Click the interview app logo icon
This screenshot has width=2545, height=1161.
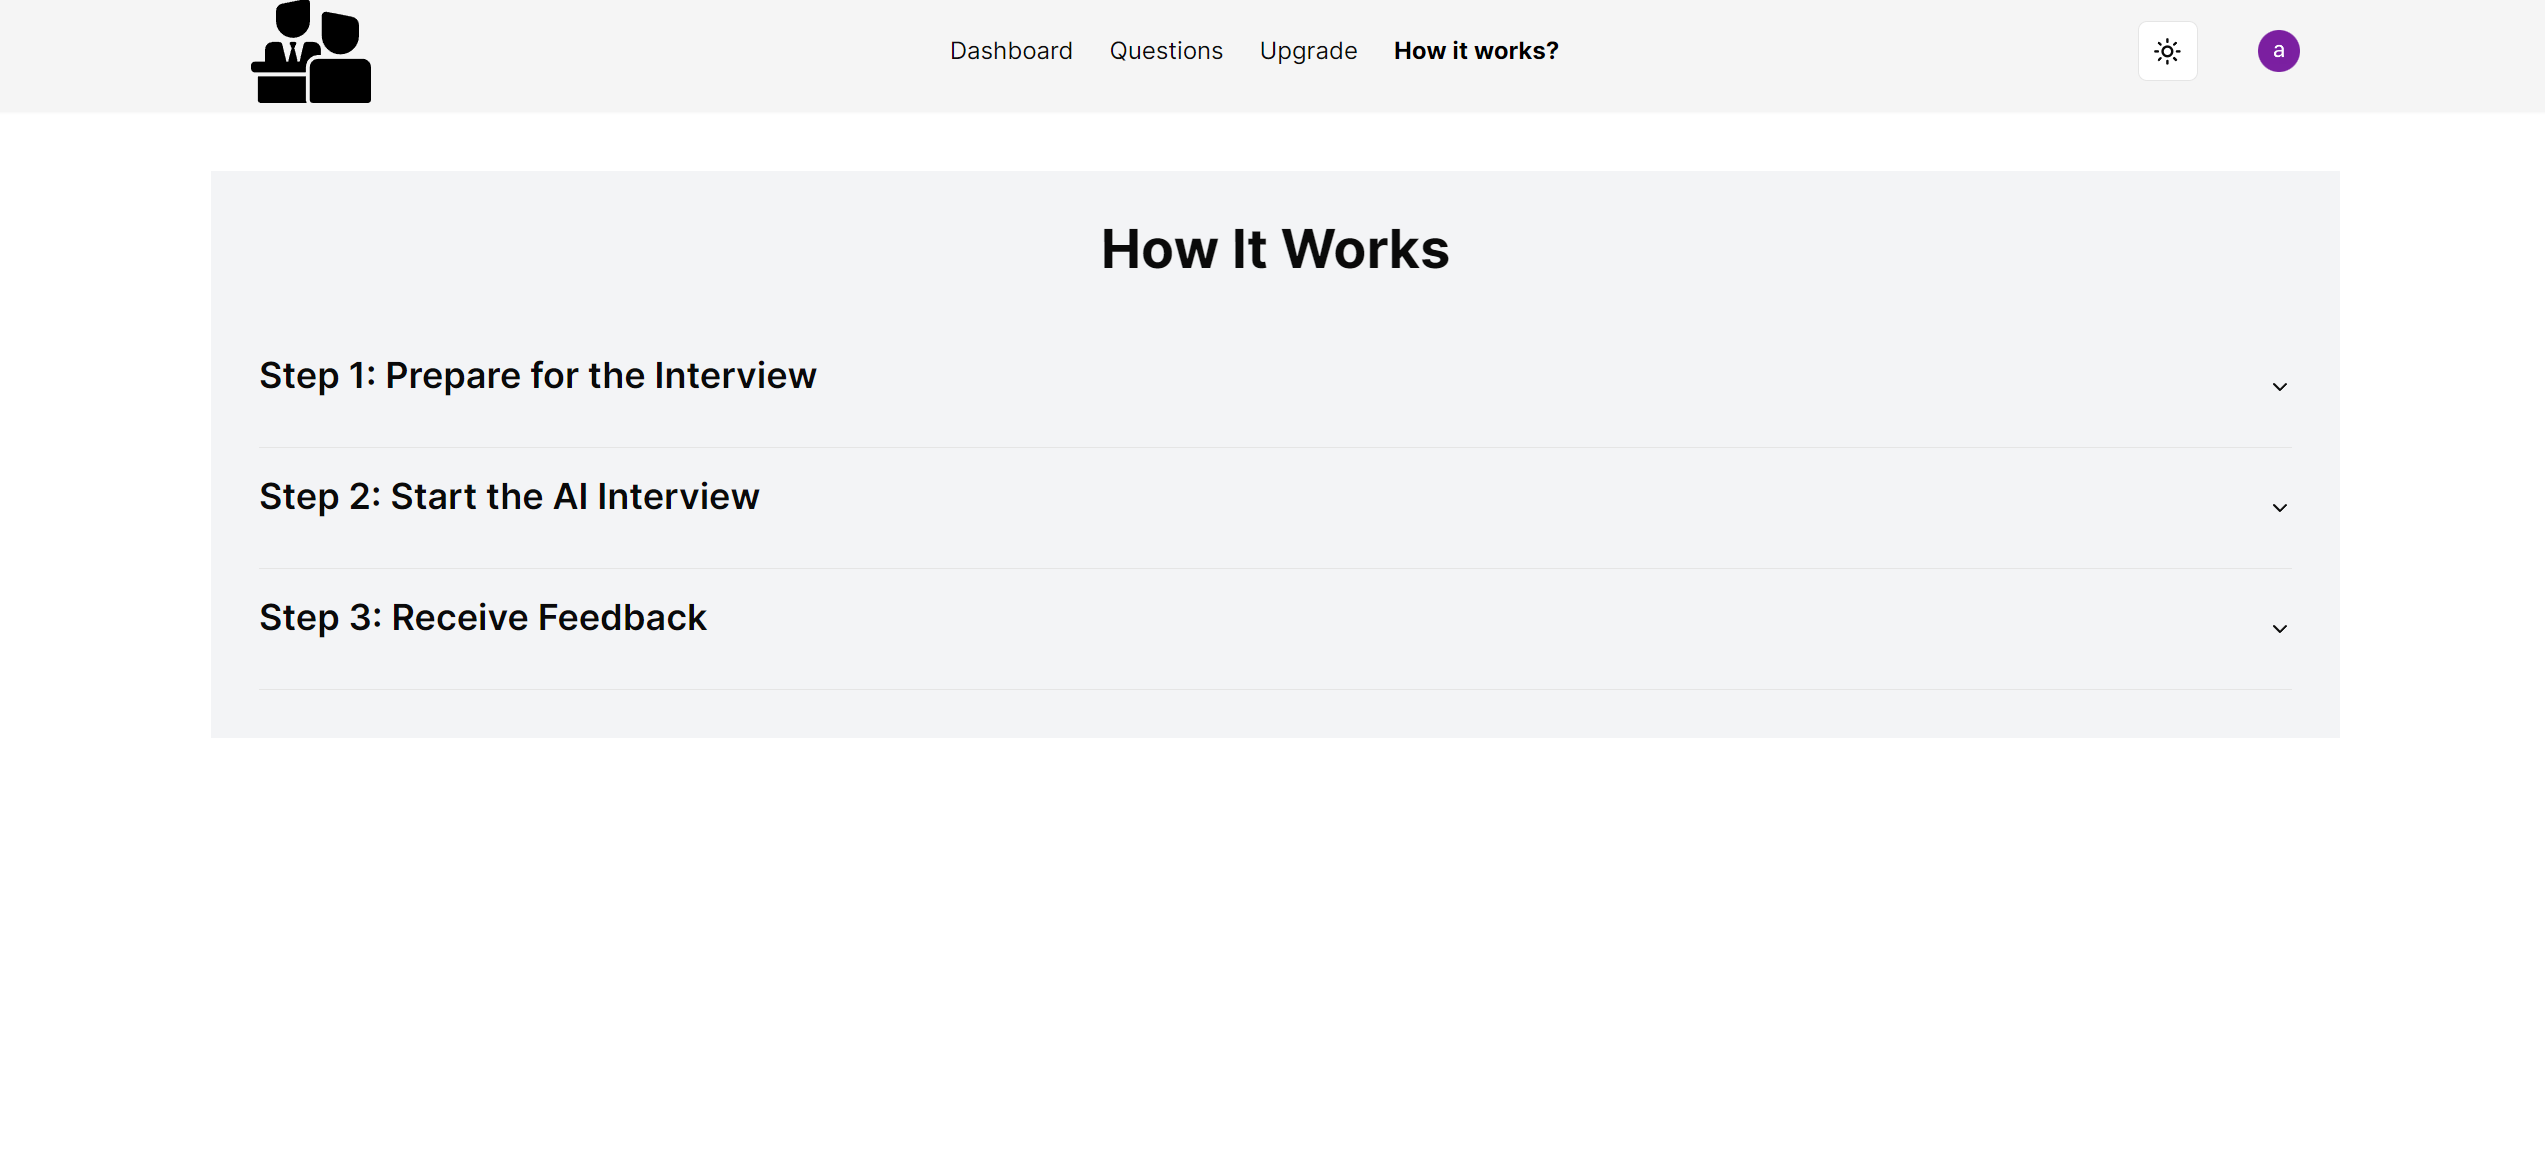point(311,52)
